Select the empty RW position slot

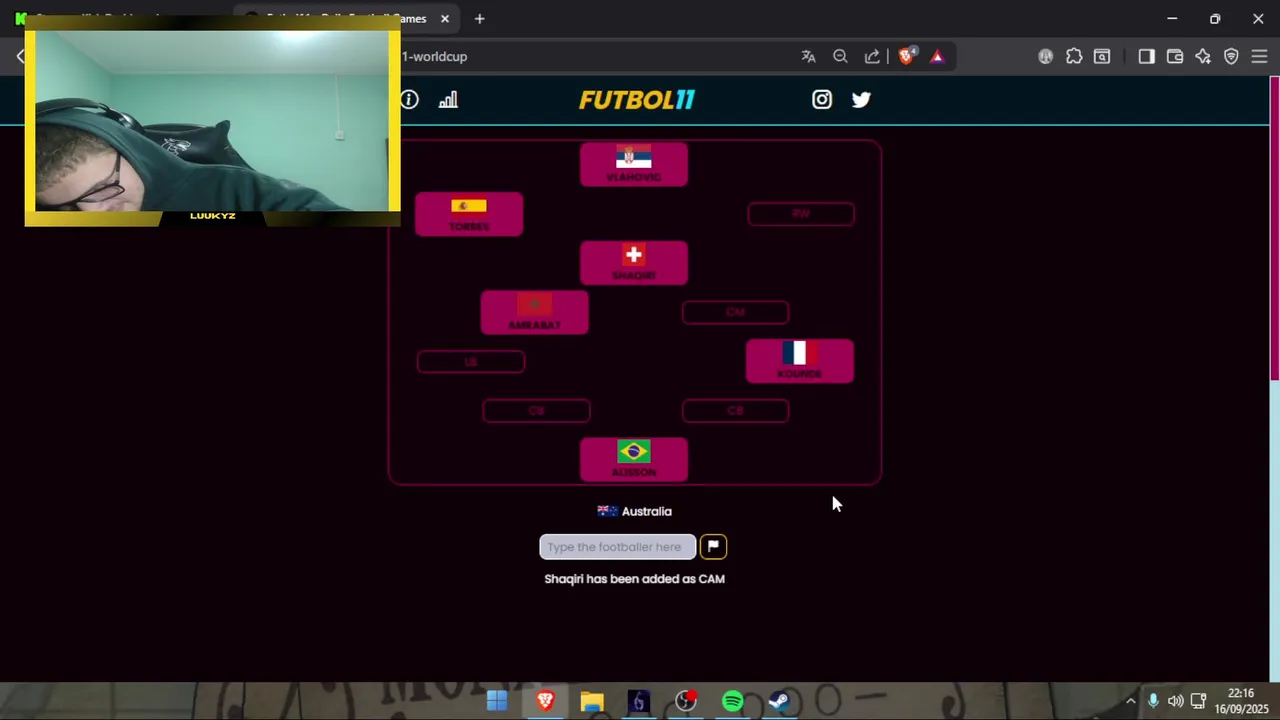[x=801, y=214]
